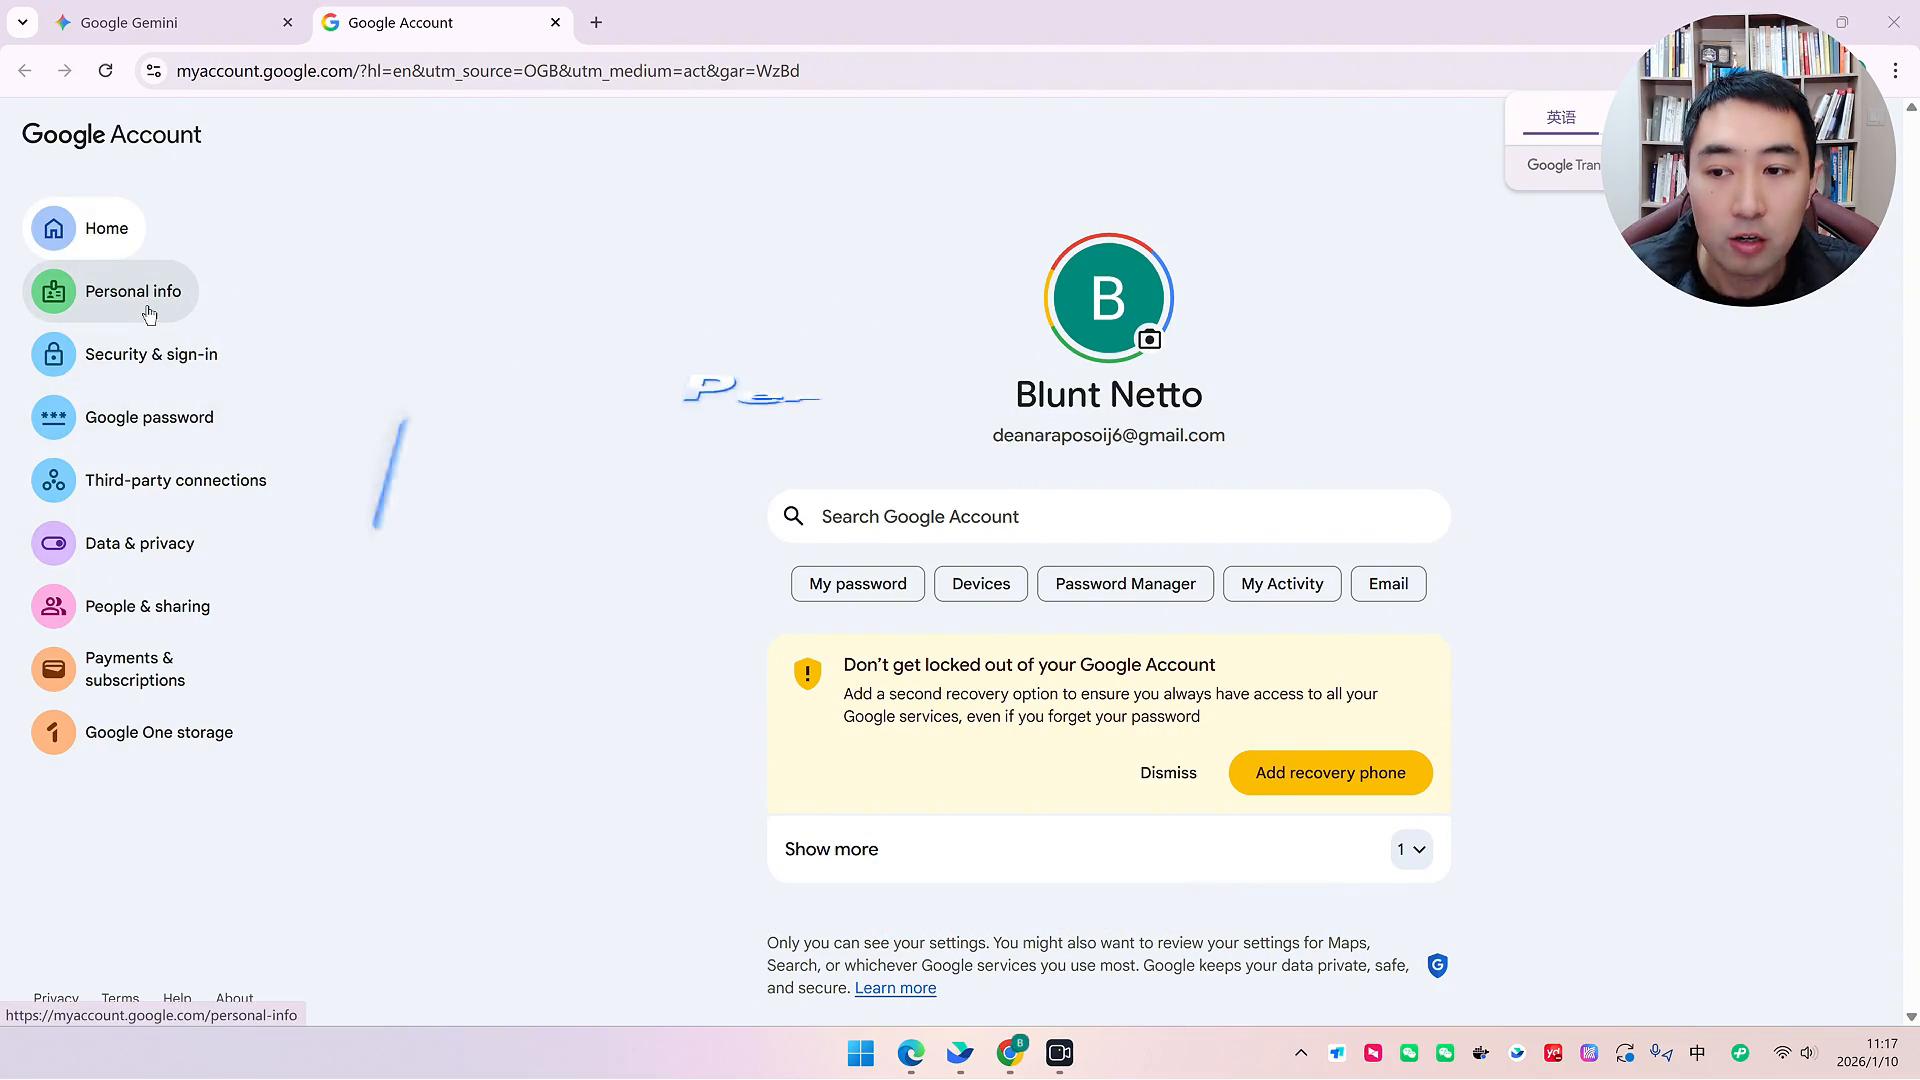Open the tab search dropdown arrow
Image resolution: width=1920 pixels, height=1080 pixels.
click(22, 22)
